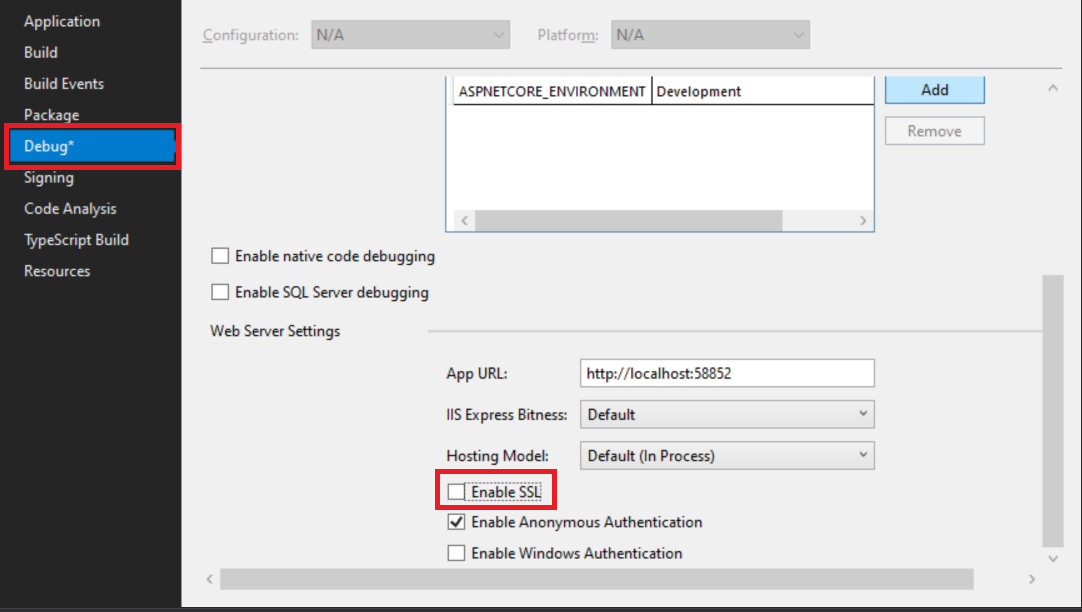This screenshot has width=1082, height=612.
Task: Toggle Enable native code debugging
Action: point(220,256)
